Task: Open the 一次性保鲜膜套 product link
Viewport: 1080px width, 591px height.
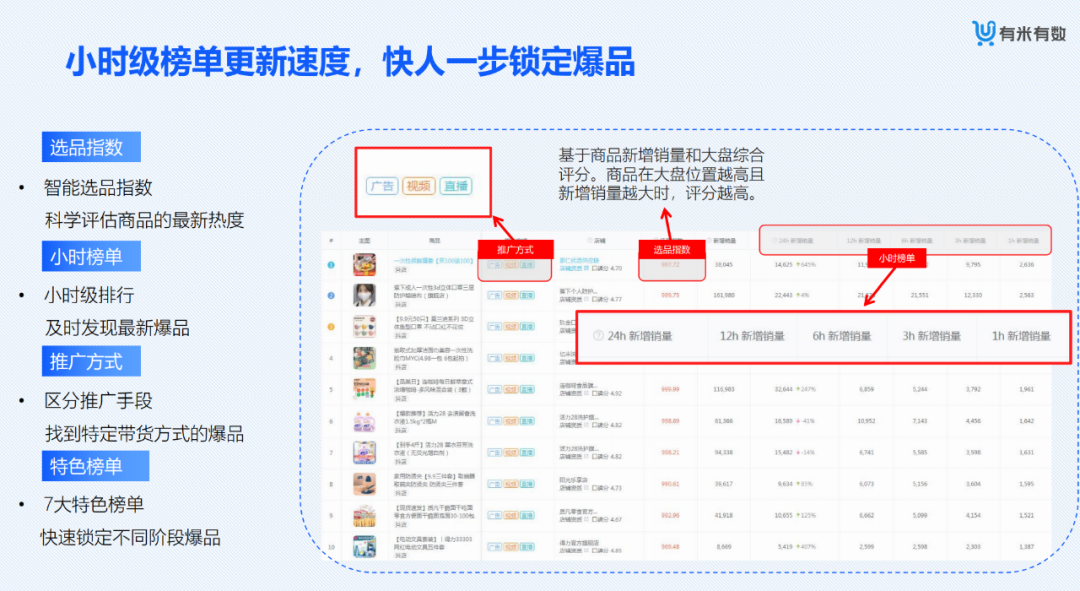Action: click(418, 259)
